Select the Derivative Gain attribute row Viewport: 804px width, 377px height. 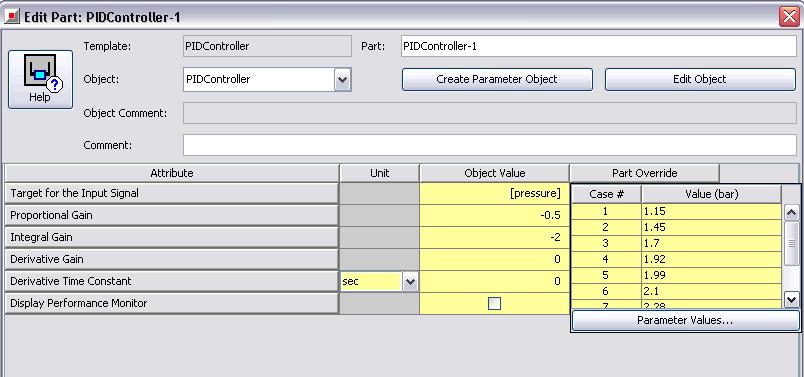(x=172, y=260)
